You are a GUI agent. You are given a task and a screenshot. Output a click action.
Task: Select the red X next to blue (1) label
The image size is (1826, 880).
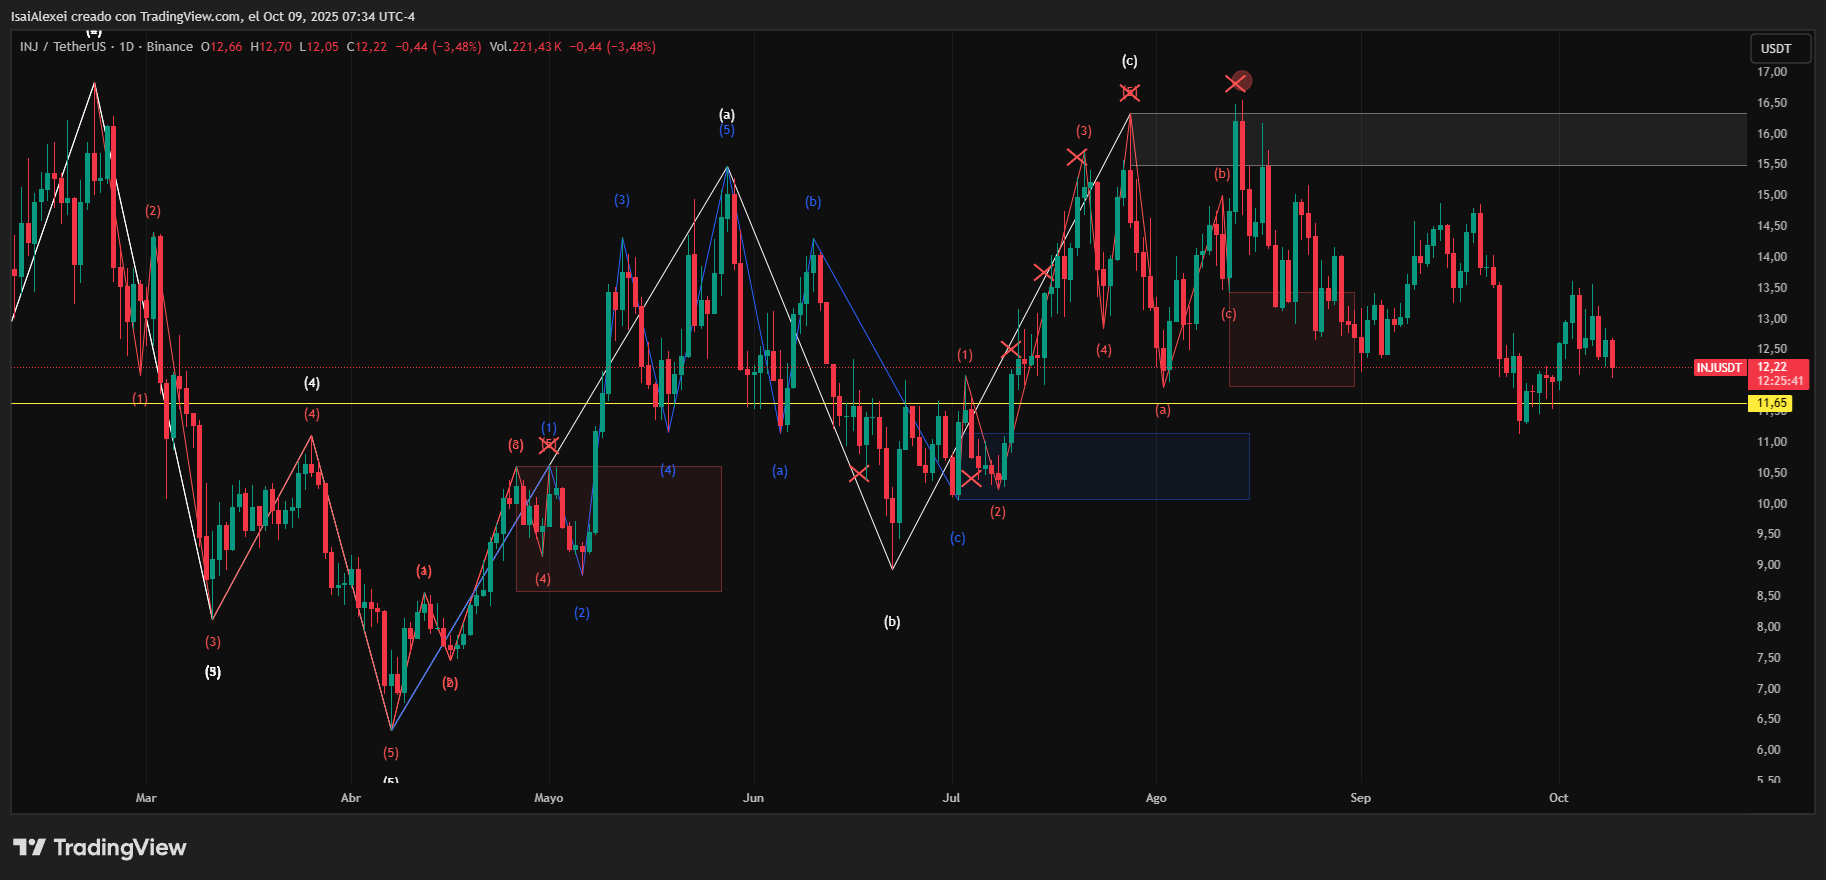548,445
